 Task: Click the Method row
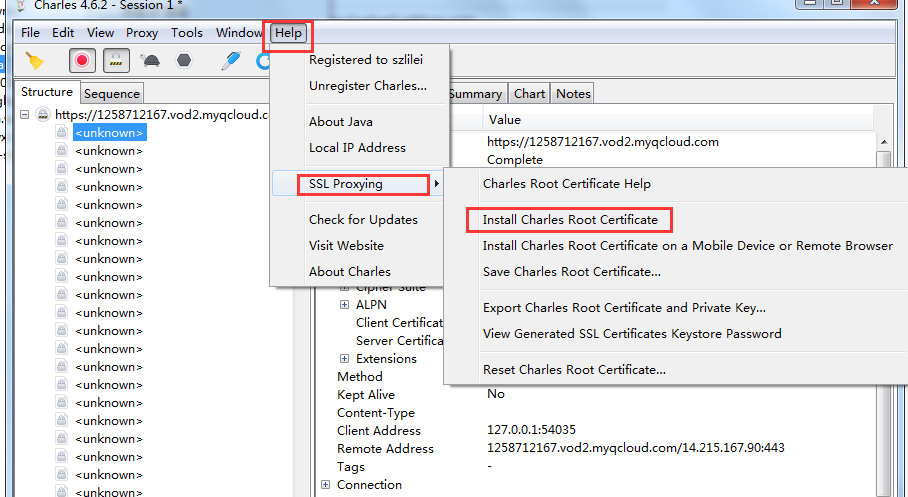pyautogui.click(x=360, y=377)
